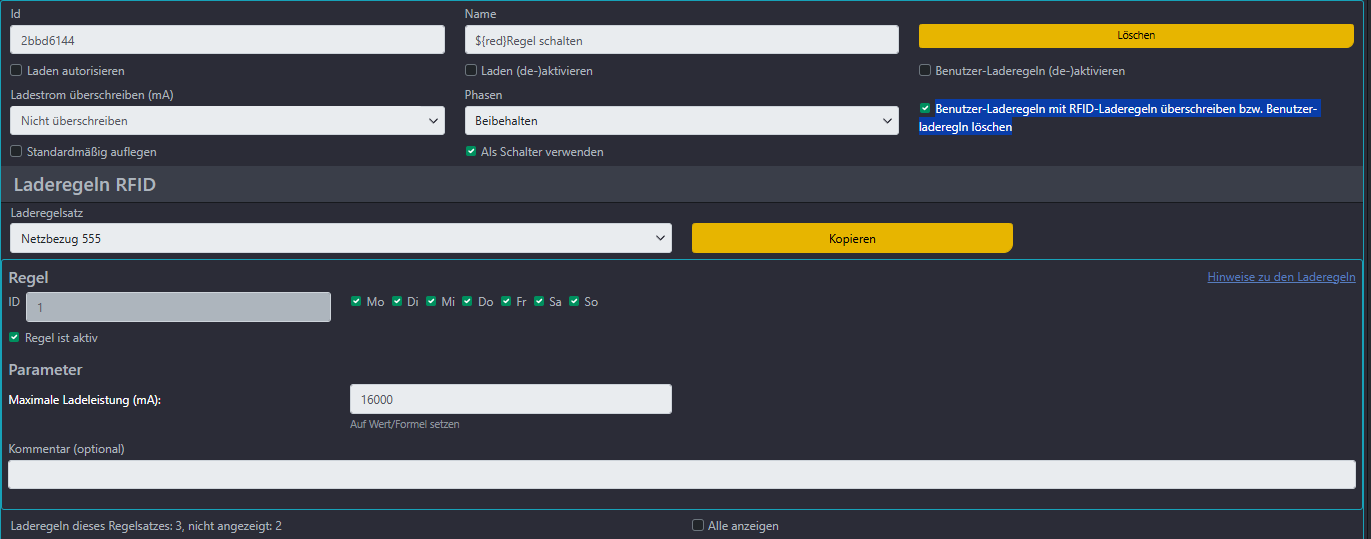Uncheck Regel ist aktiv
The width and height of the screenshot is (1371, 539).
[14, 338]
